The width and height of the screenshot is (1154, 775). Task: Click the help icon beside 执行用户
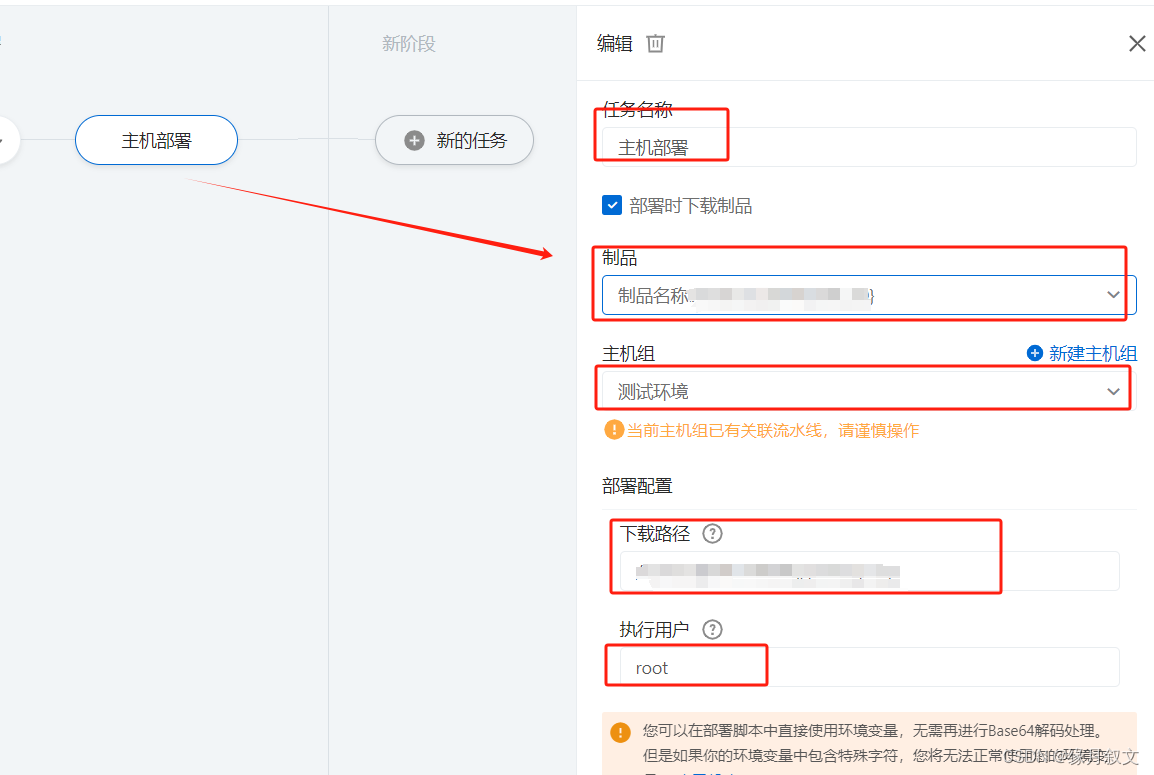[x=712, y=630]
